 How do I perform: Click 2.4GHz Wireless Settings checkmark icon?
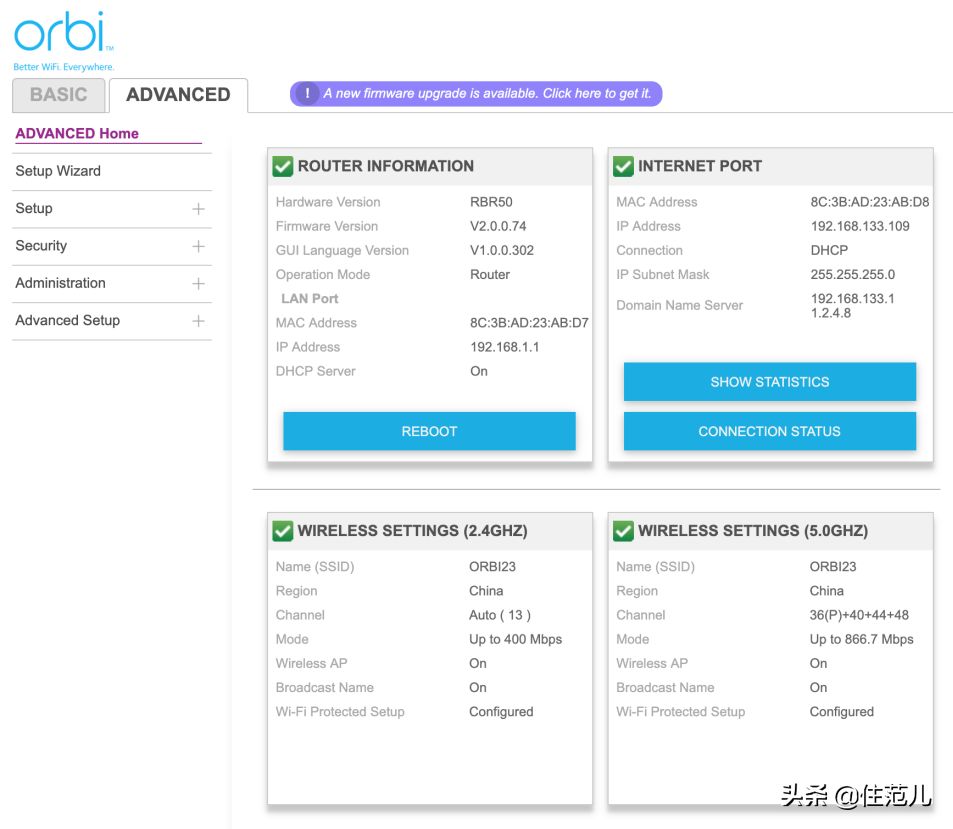(x=283, y=531)
